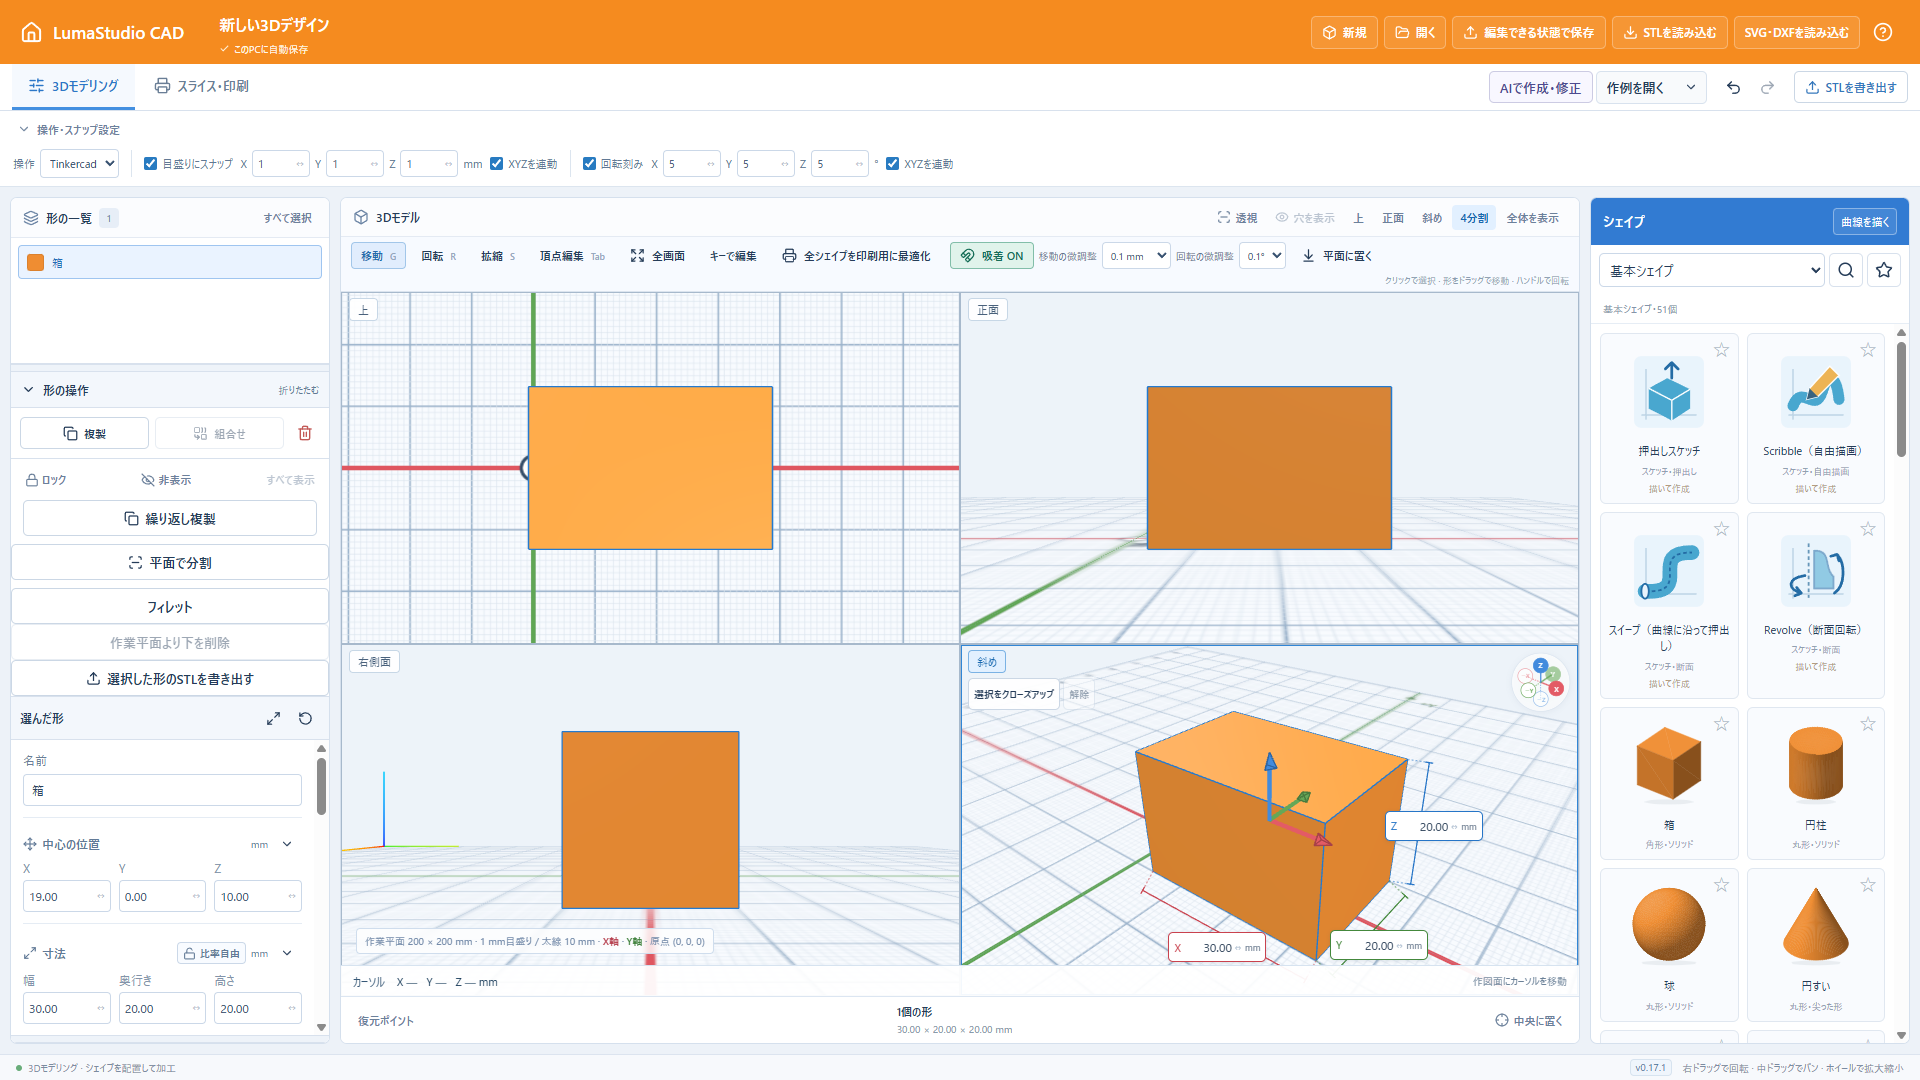This screenshot has height=1080, width=1920.
Task: Open the 作例を開く dropdown
Action: [x=1651, y=88]
